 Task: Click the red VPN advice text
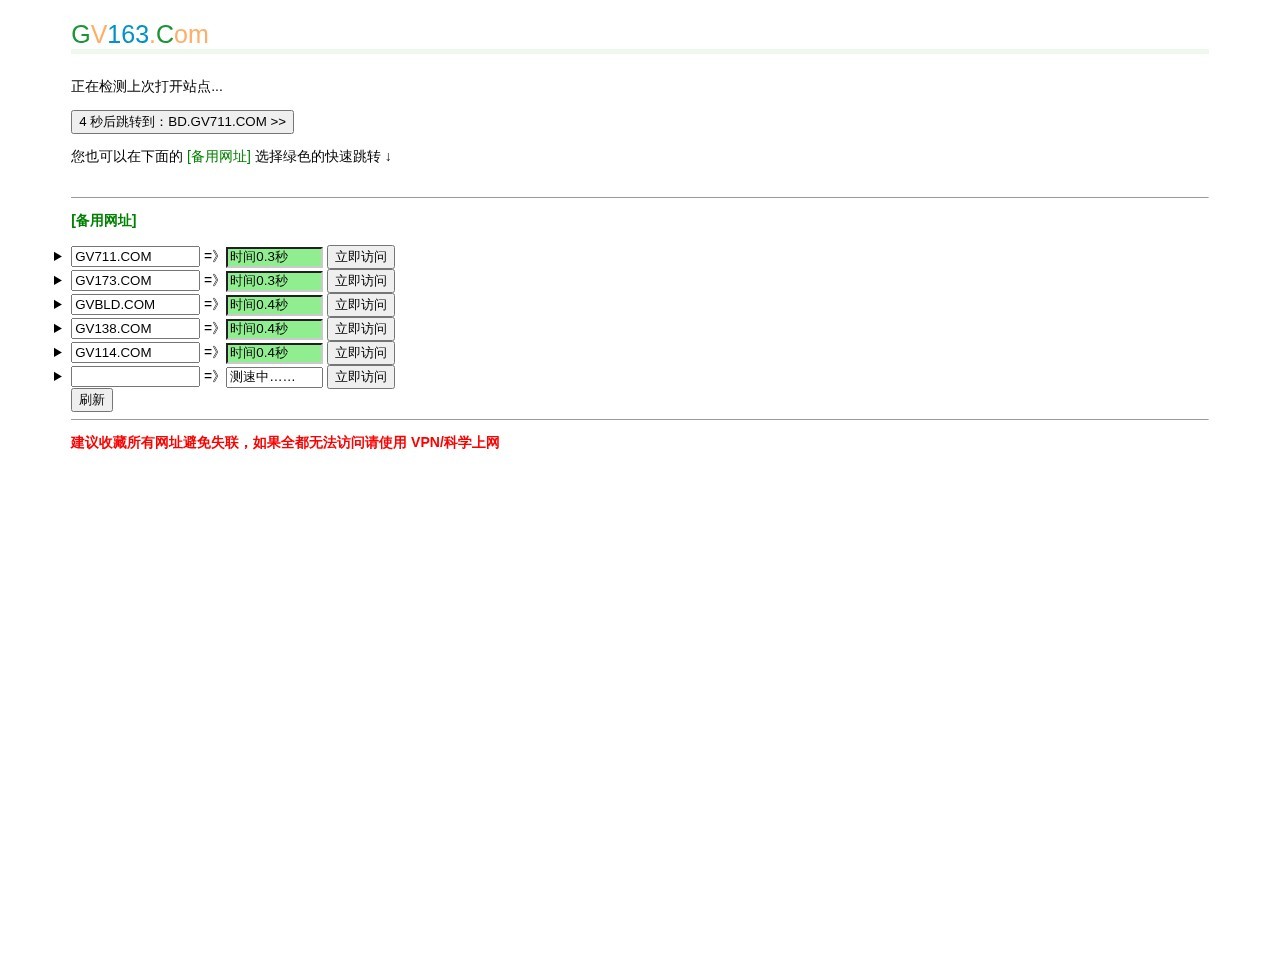coord(285,443)
